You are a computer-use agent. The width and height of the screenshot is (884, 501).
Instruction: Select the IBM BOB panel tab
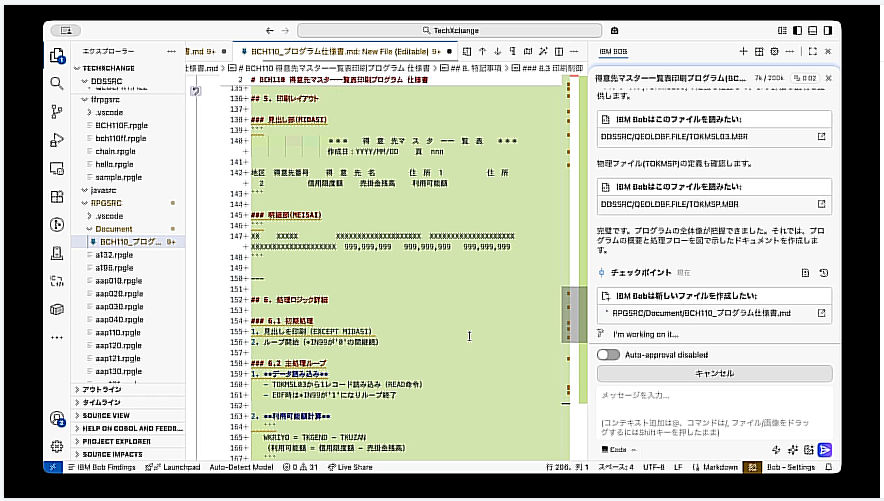613,51
